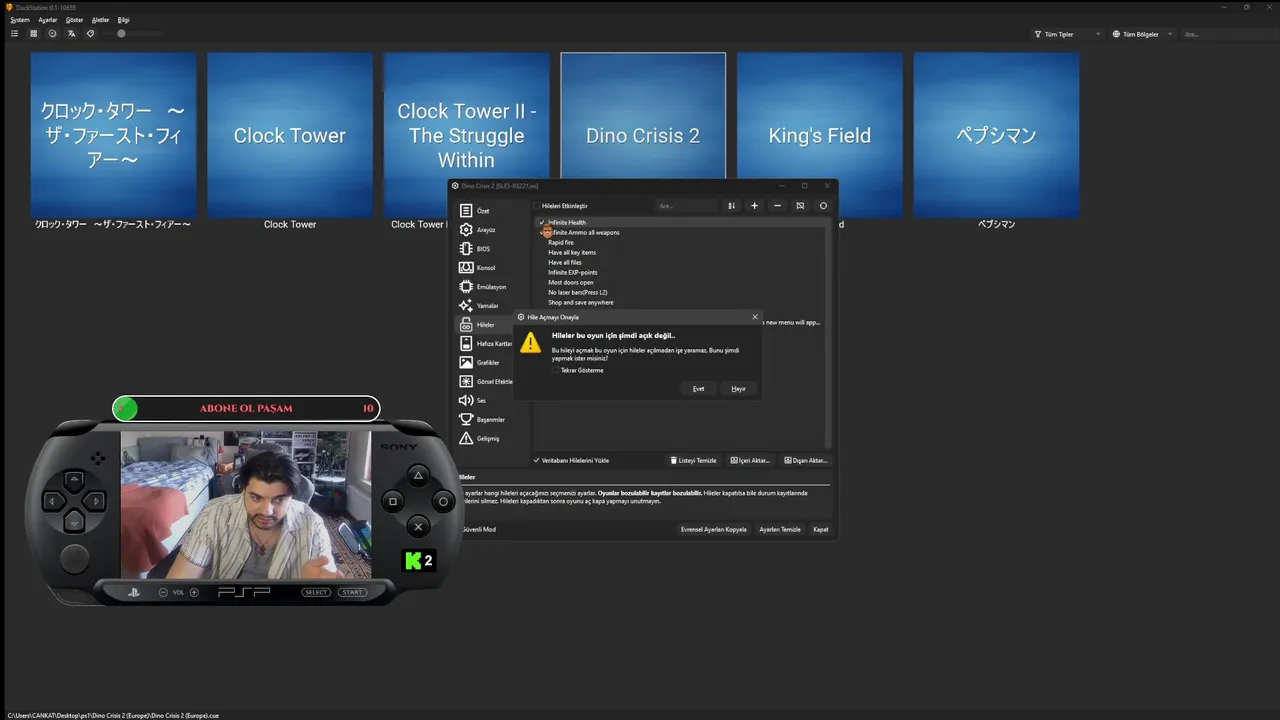1280x720 pixels.
Task: Select Shop and save anywhere cheat
Action: [x=581, y=302]
